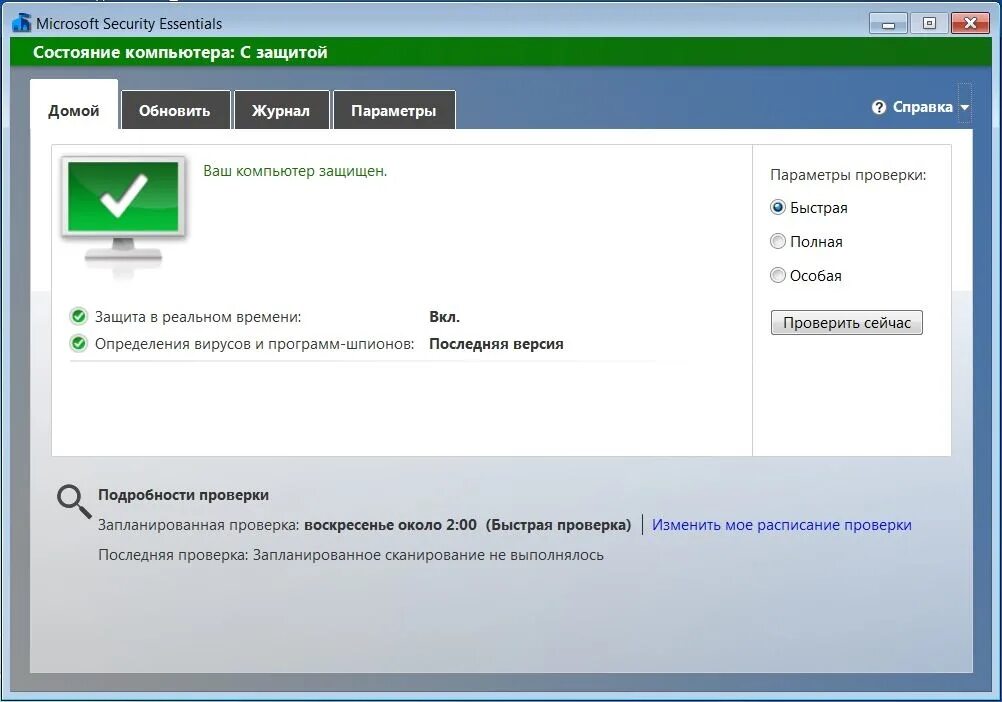Close the Security Essentials window
This screenshot has width=1002, height=702.
(970, 24)
